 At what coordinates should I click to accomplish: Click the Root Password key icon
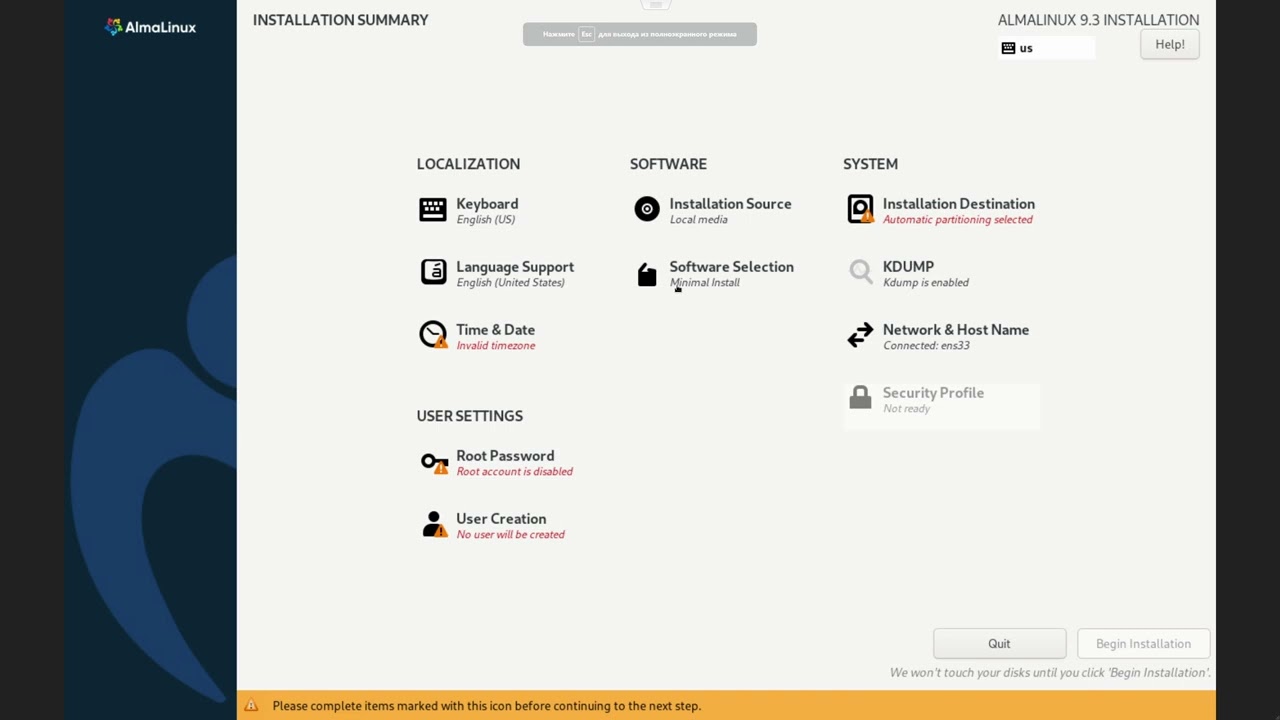point(434,462)
